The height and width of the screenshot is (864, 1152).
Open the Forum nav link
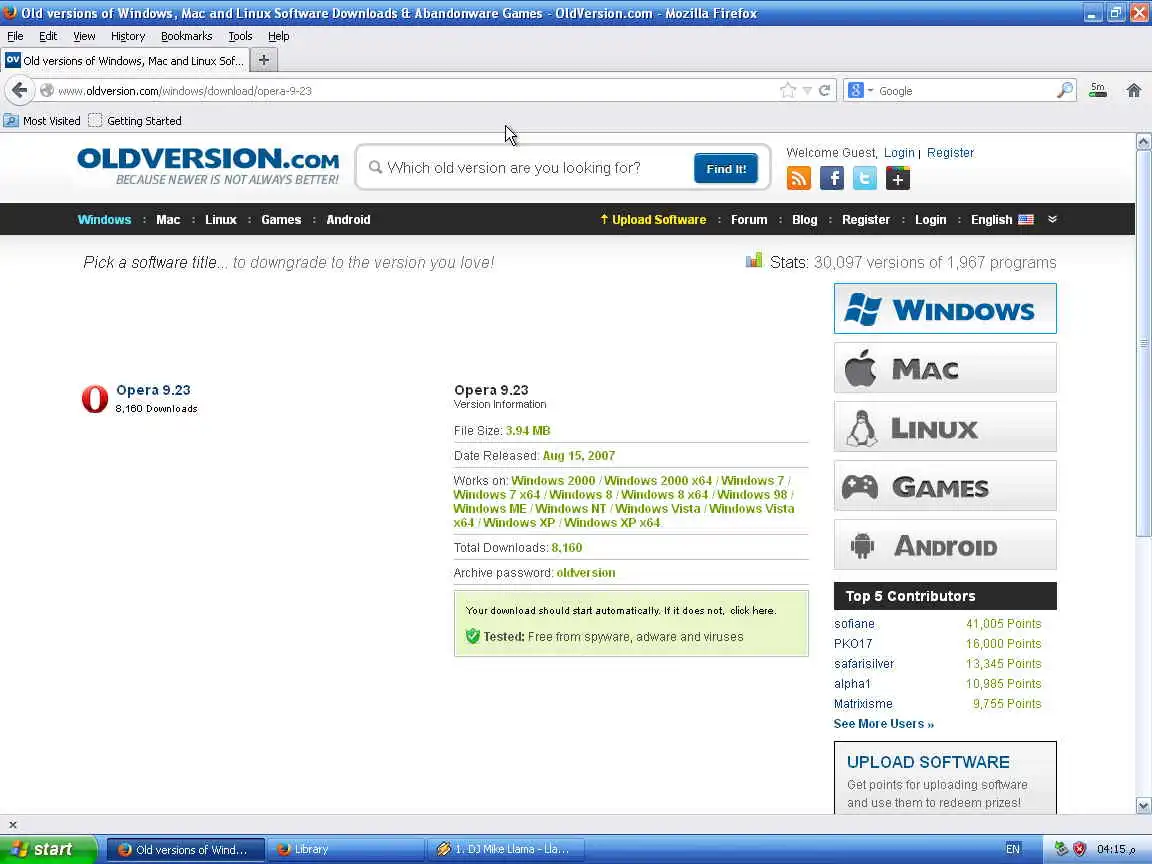[x=749, y=219]
